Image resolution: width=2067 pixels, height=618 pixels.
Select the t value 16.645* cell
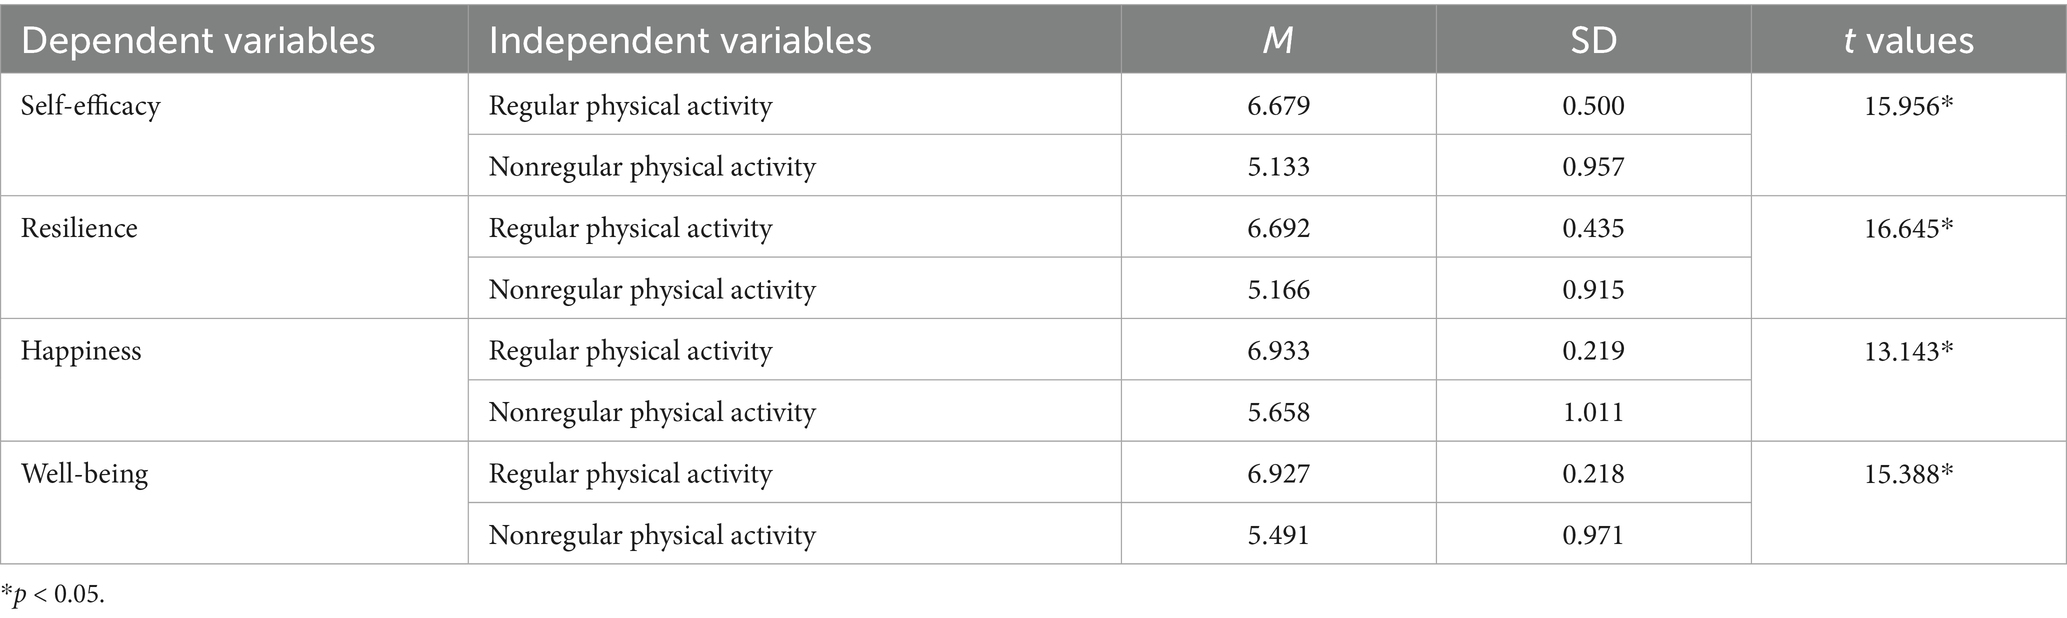pos(1908,228)
